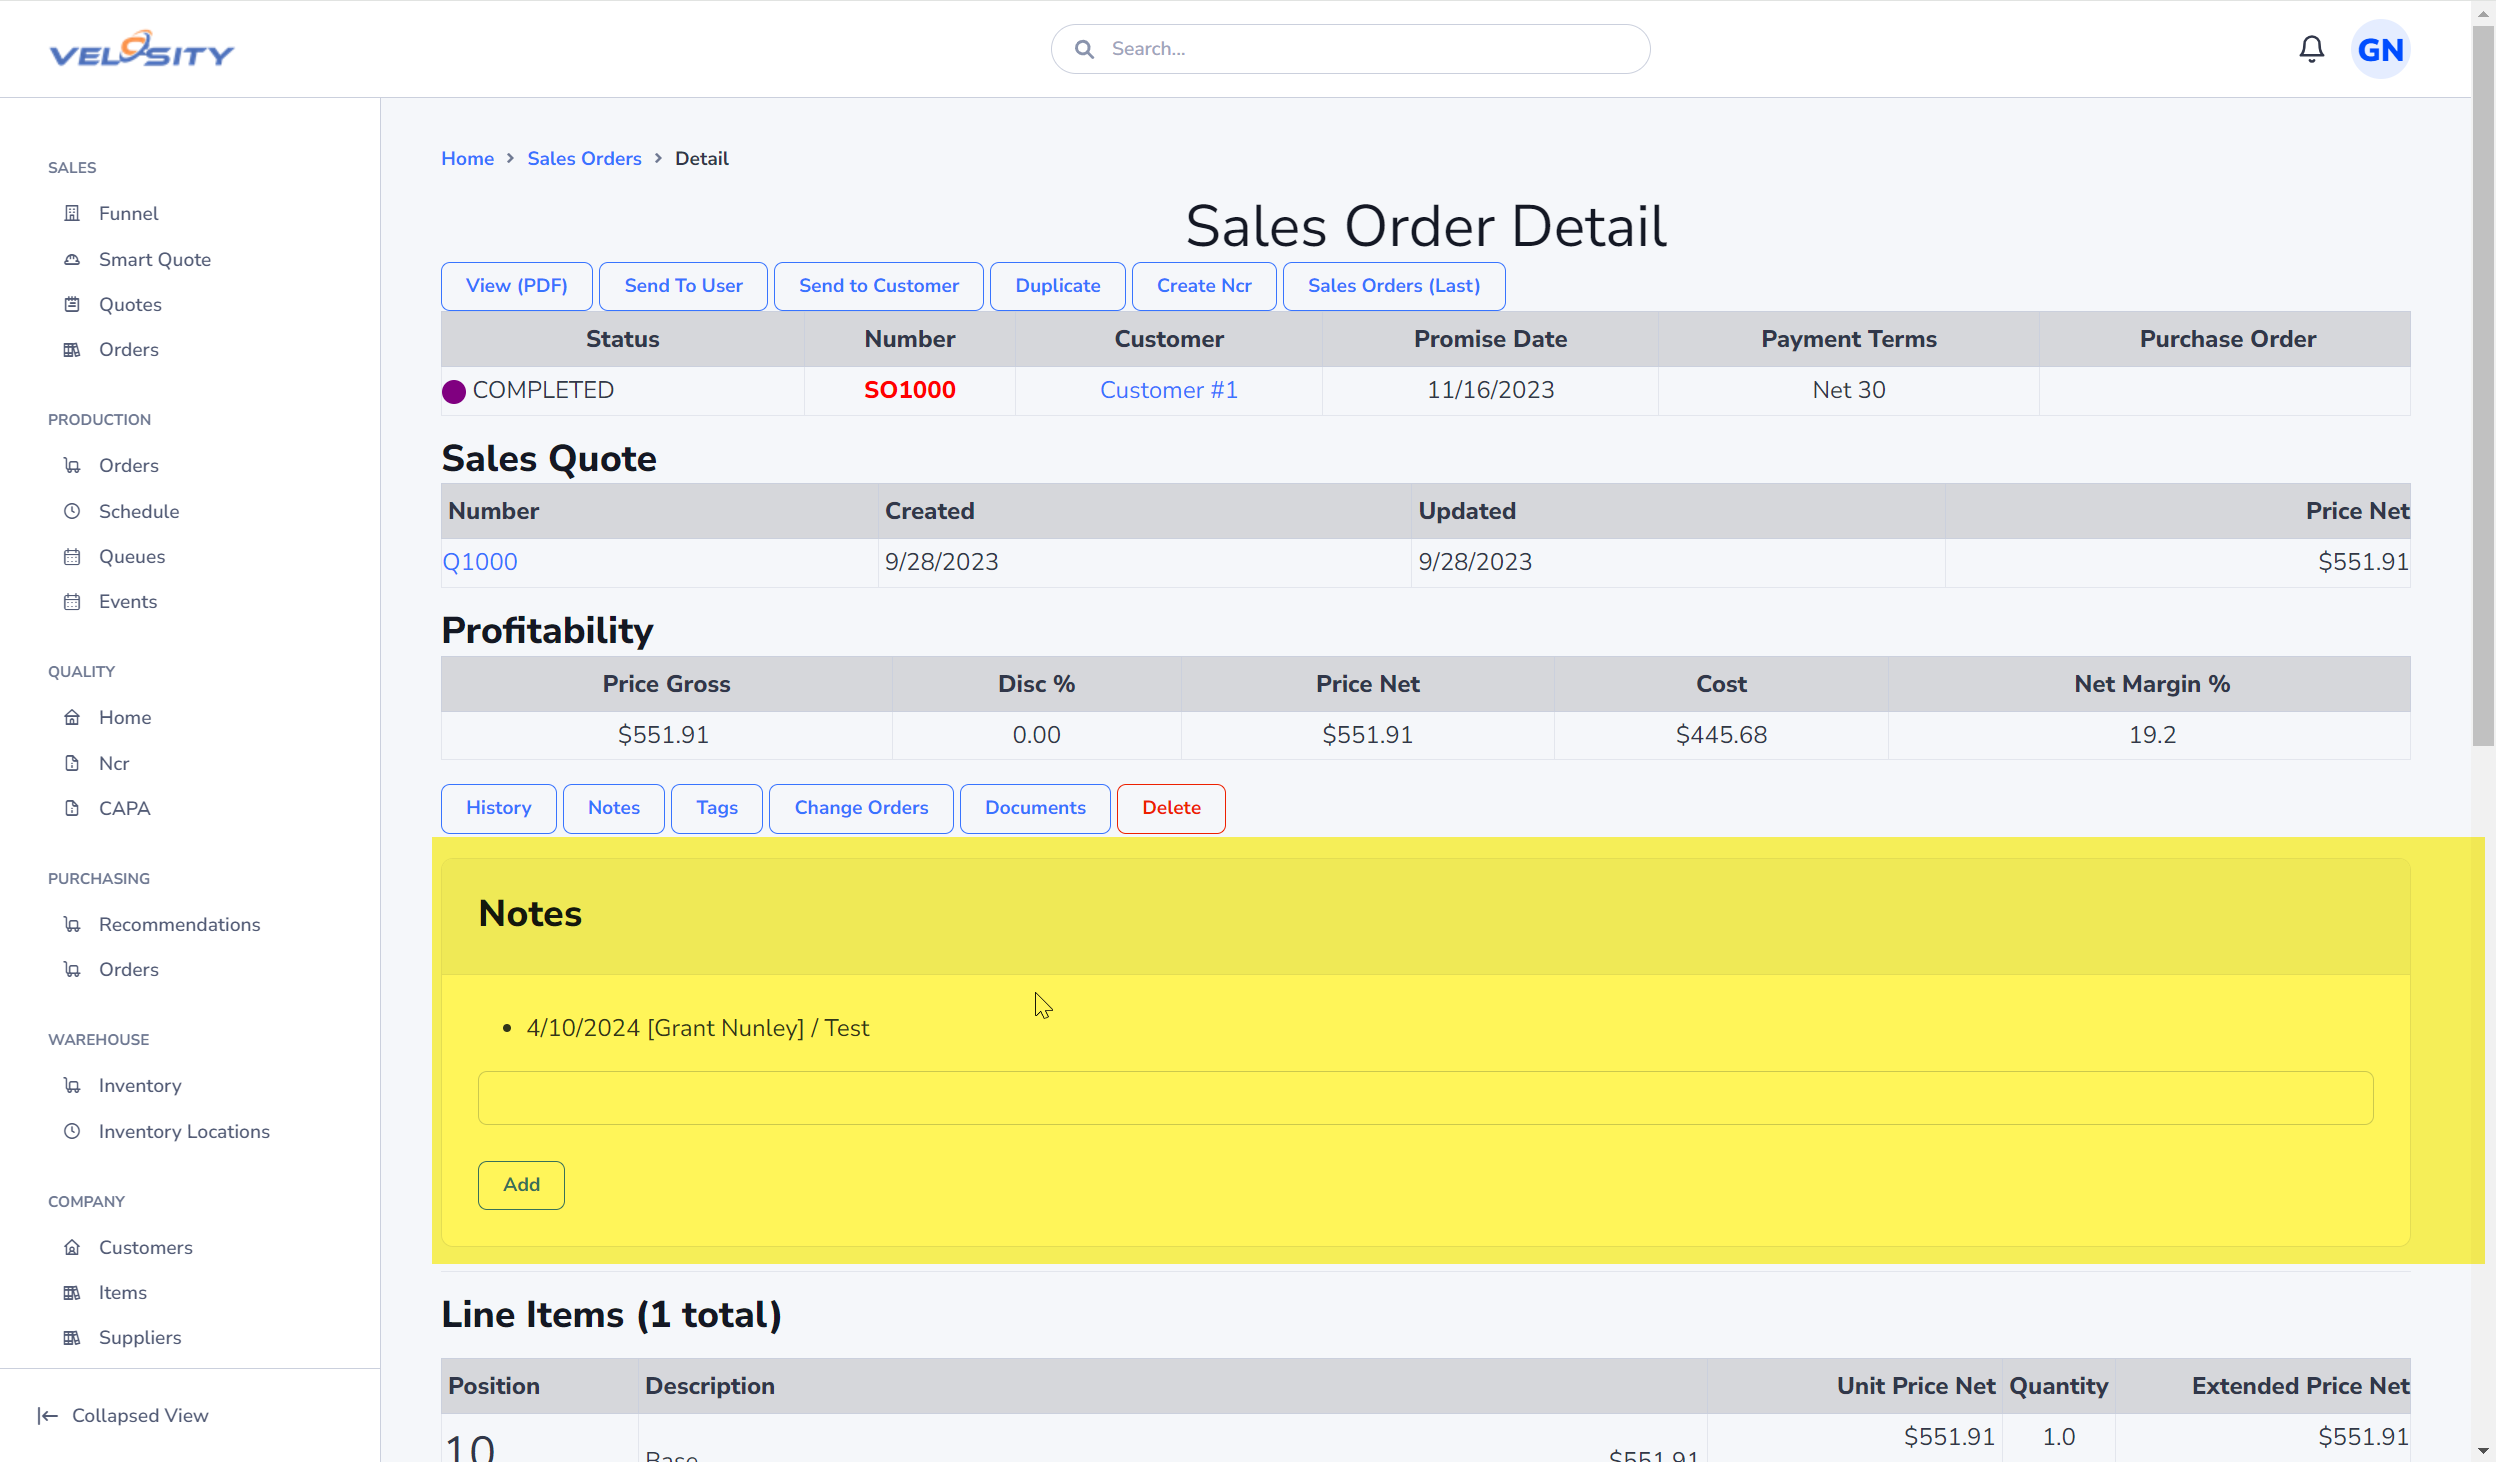Open Funnel from the Sales sidebar
Screen dimensions: 2496x1462
click(128, 213)
